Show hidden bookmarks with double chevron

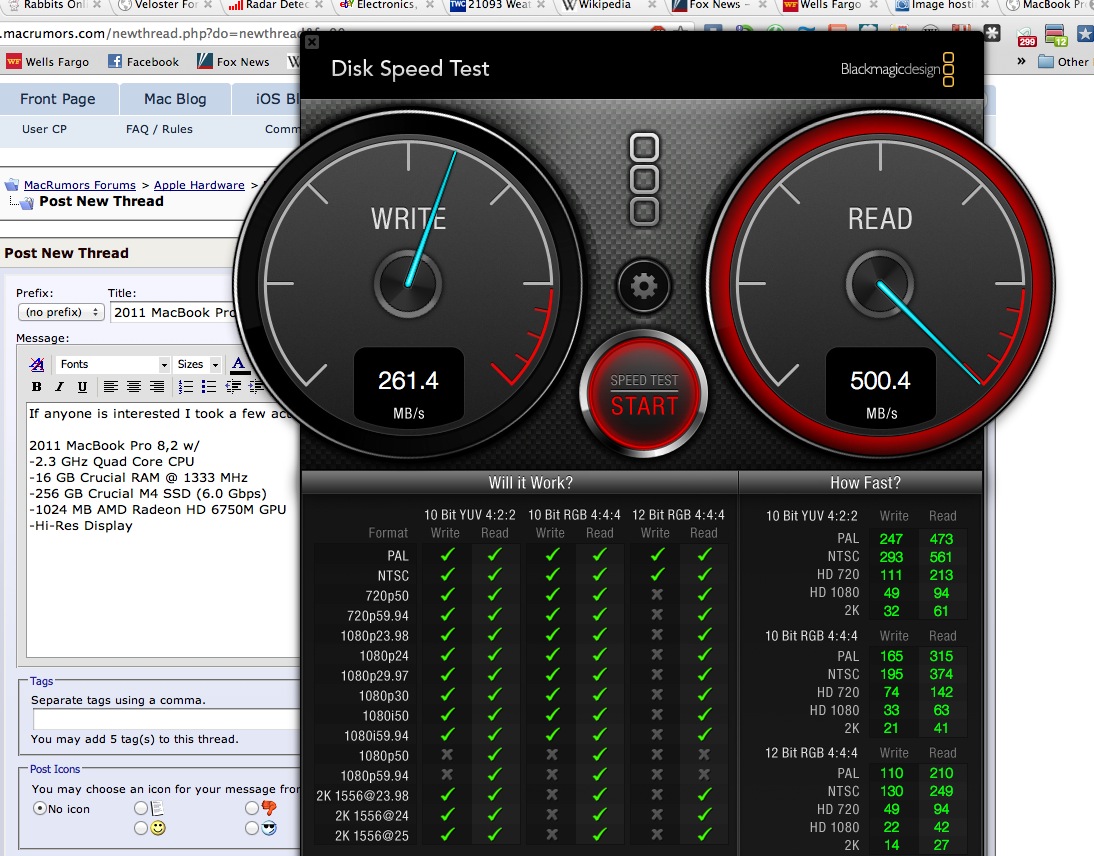tap(1021, 61)
